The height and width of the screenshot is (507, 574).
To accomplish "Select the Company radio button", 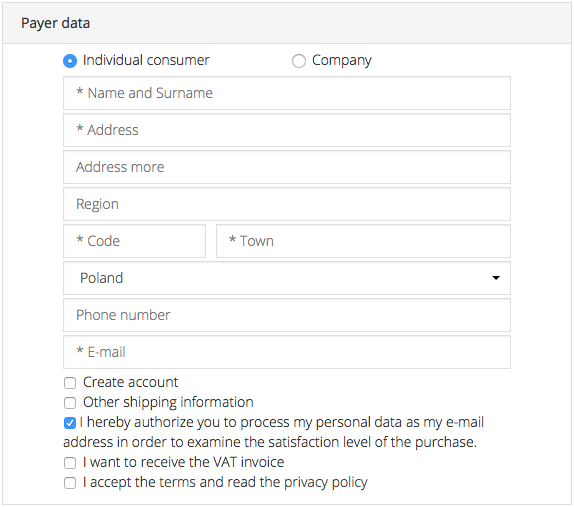I will [x=299, y=61].
